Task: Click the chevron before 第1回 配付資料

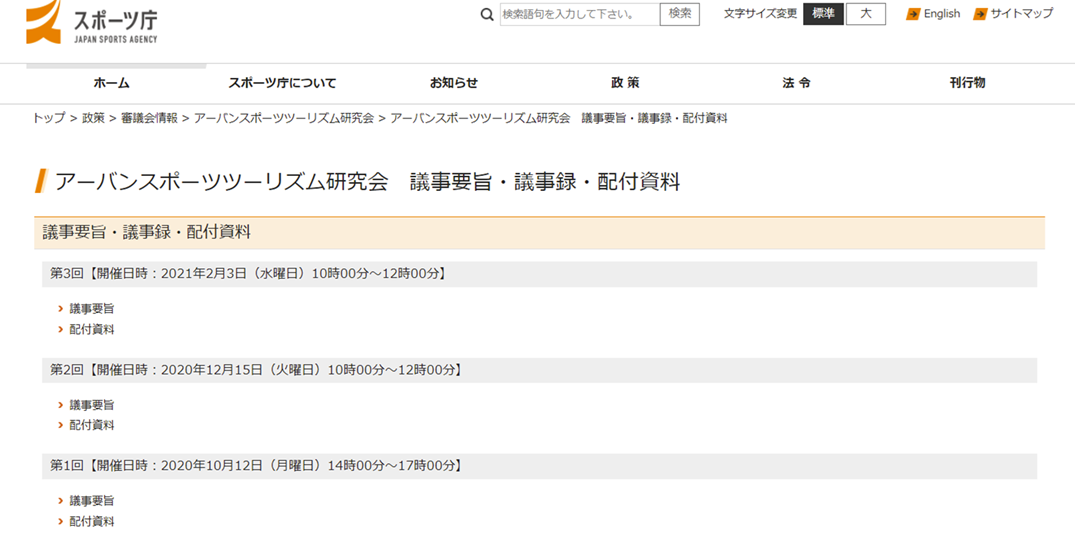Action: point(61,522)
